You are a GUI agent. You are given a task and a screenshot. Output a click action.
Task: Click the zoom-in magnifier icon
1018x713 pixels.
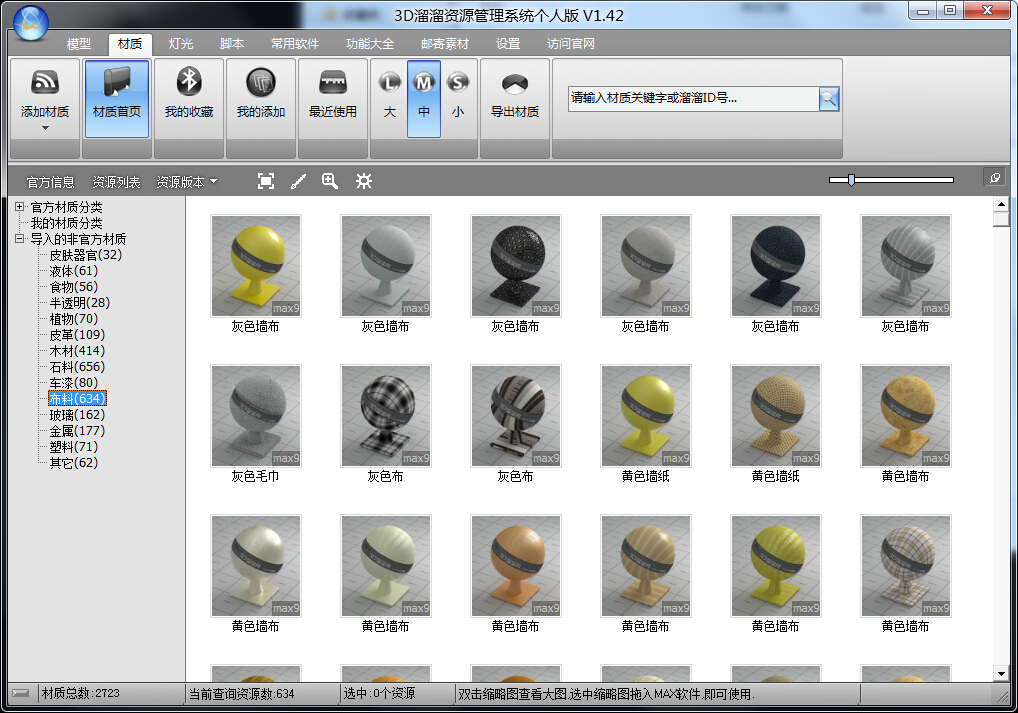330,181
